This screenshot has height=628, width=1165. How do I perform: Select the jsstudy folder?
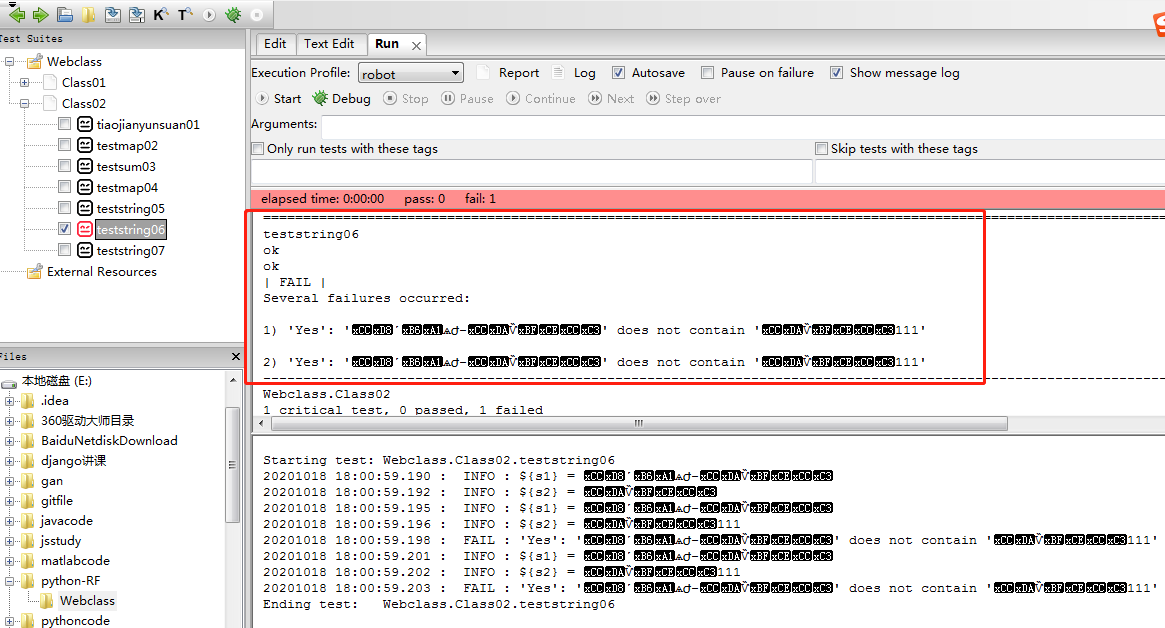click(x=61, y=541)
